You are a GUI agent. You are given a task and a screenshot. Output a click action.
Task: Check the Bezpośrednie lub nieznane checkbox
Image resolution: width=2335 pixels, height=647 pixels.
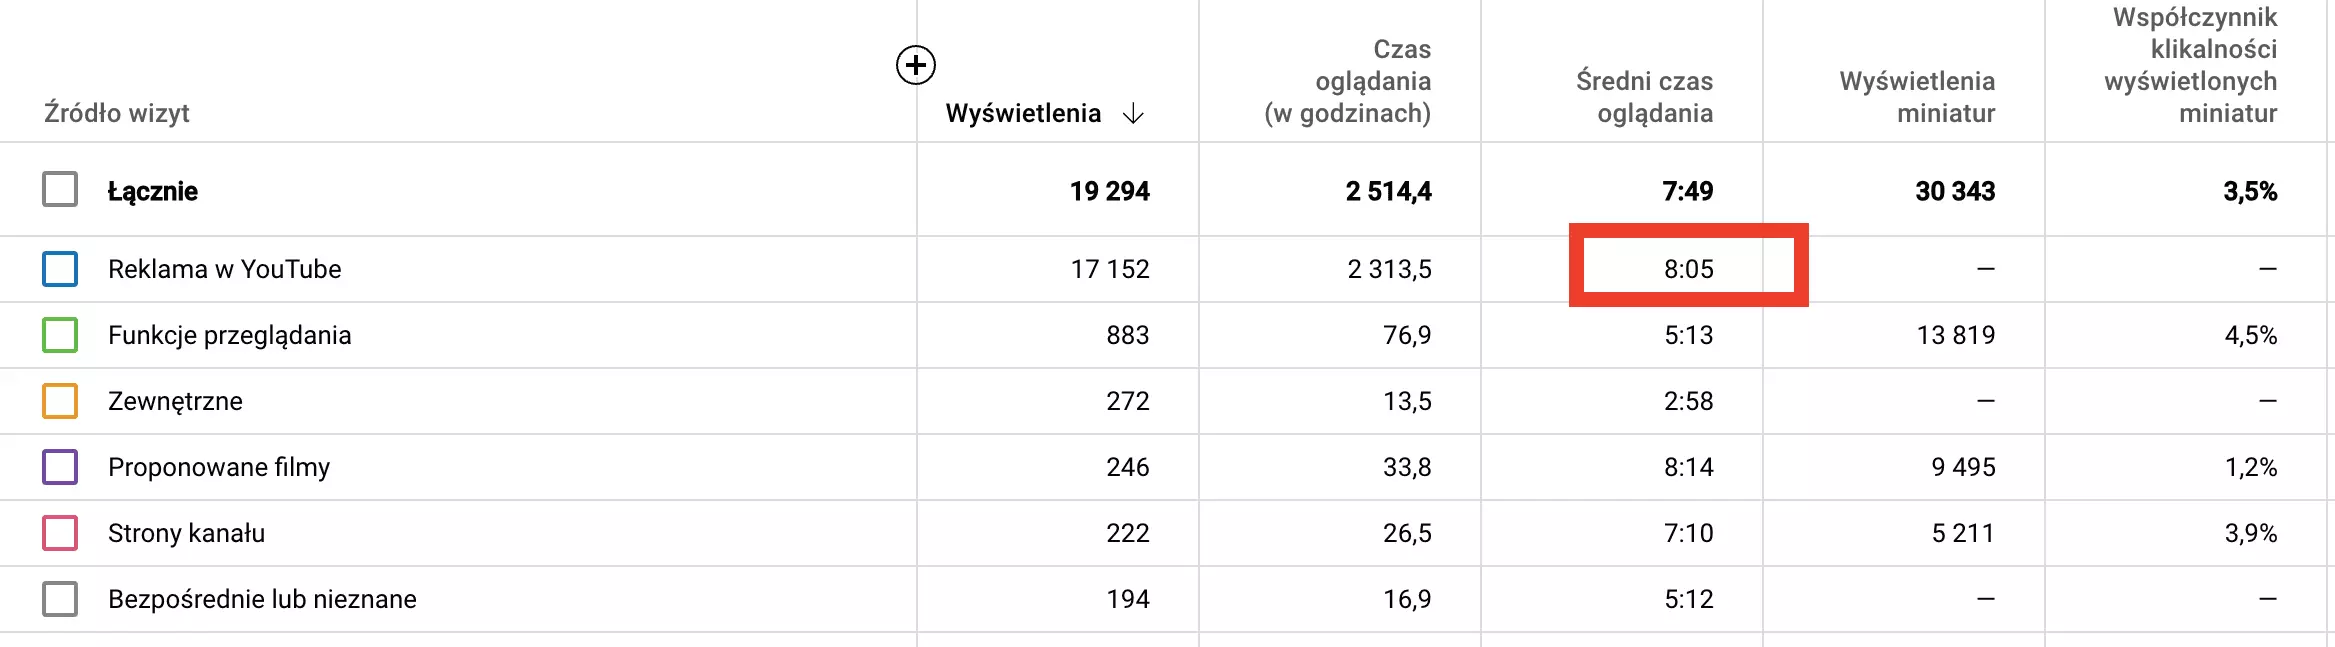[60, 599]
